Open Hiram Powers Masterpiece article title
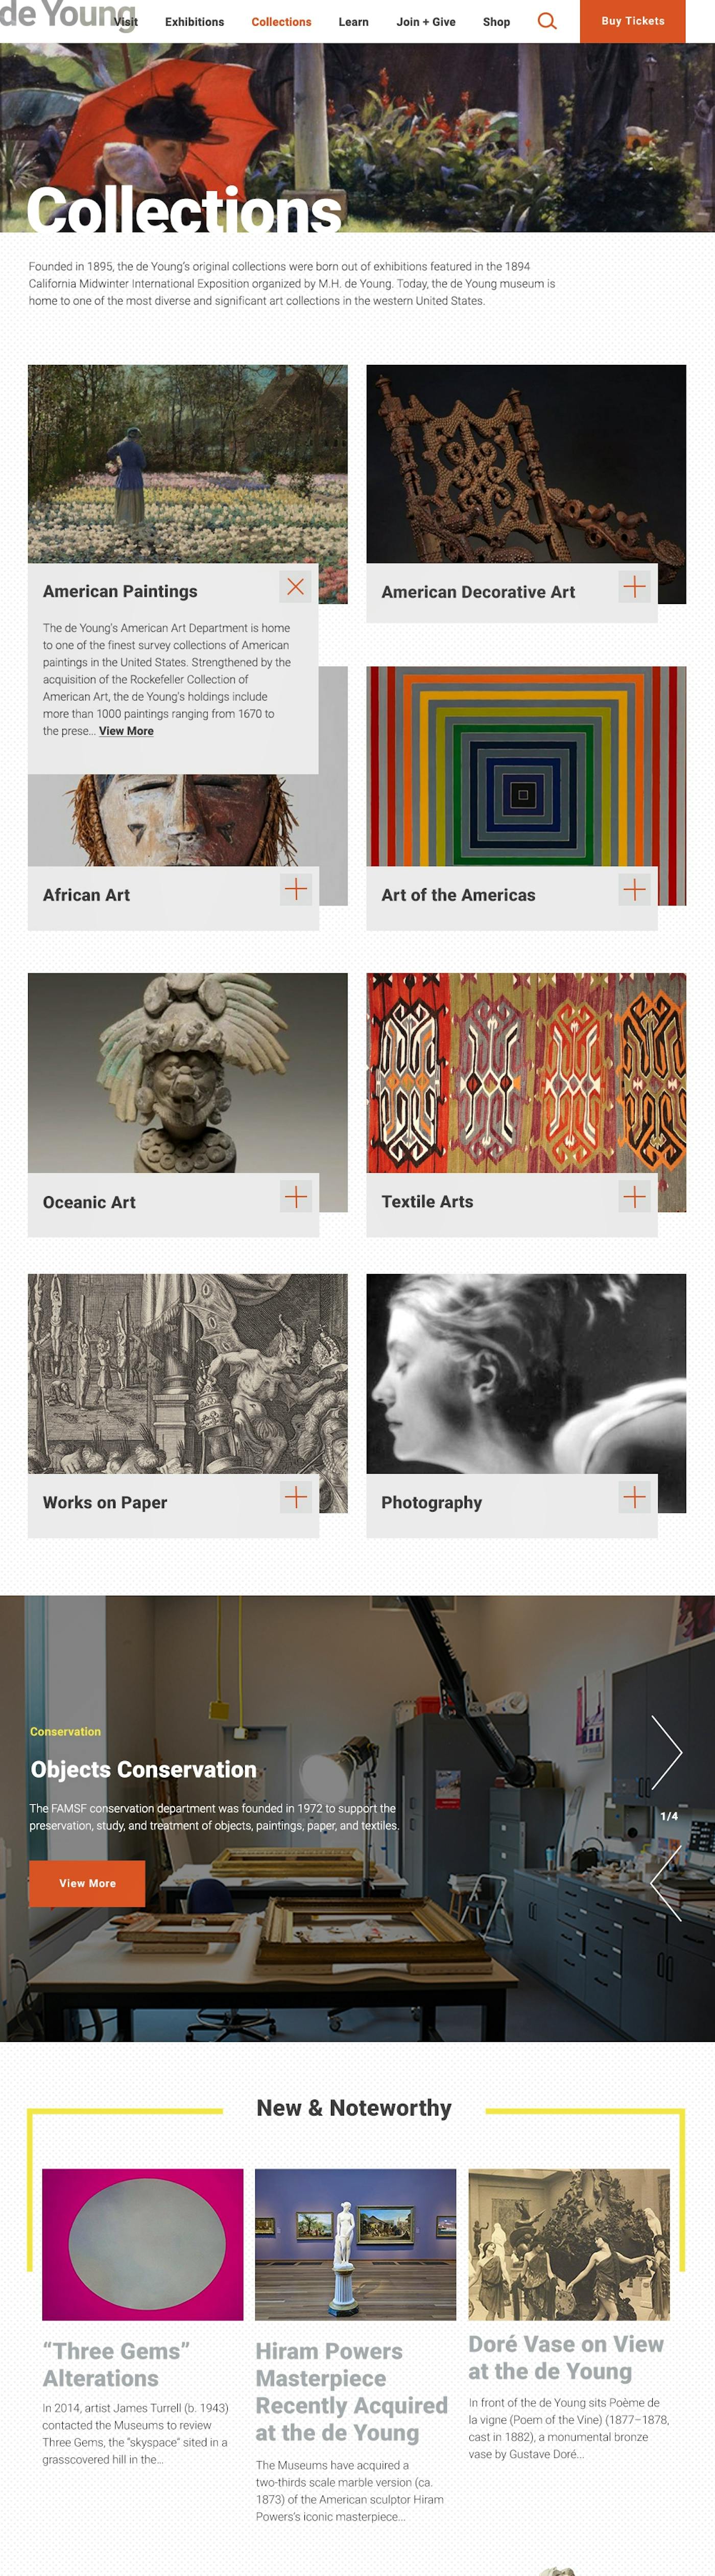This screenshot has height=2576, width=715. [351, 2391]
